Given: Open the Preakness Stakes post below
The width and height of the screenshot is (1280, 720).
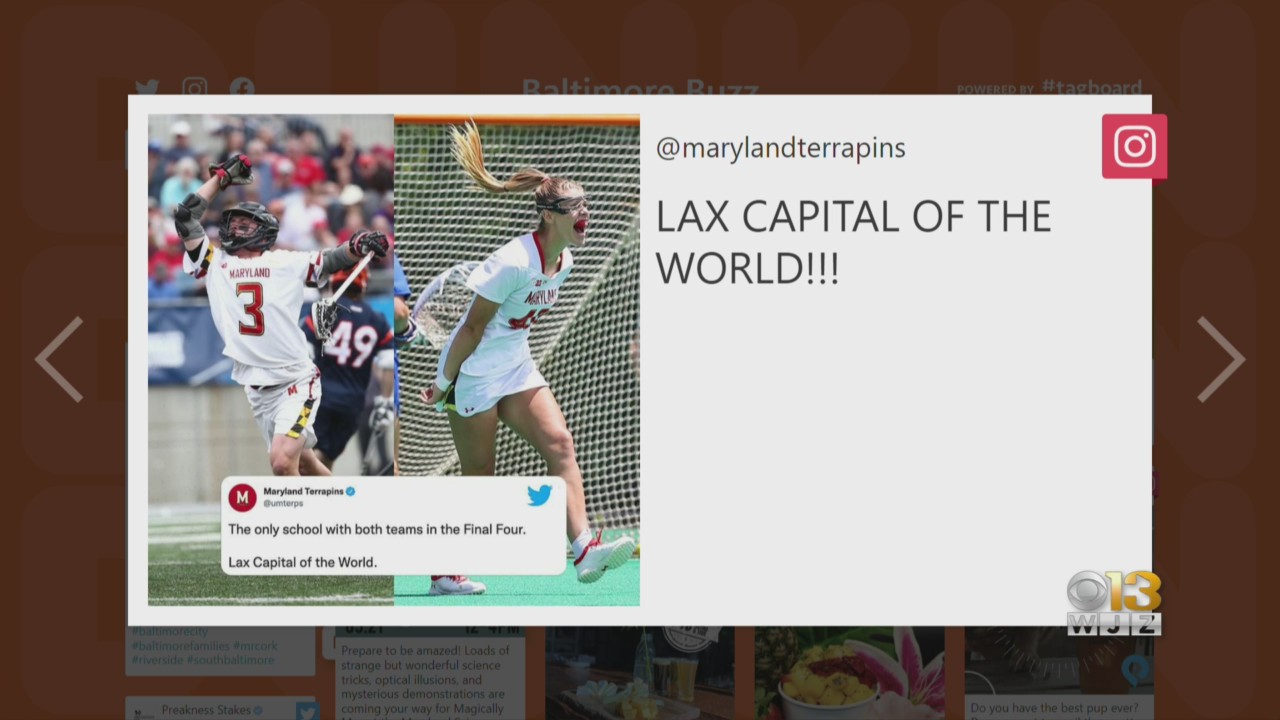Looking at the screenshot, I should [220, 709].
